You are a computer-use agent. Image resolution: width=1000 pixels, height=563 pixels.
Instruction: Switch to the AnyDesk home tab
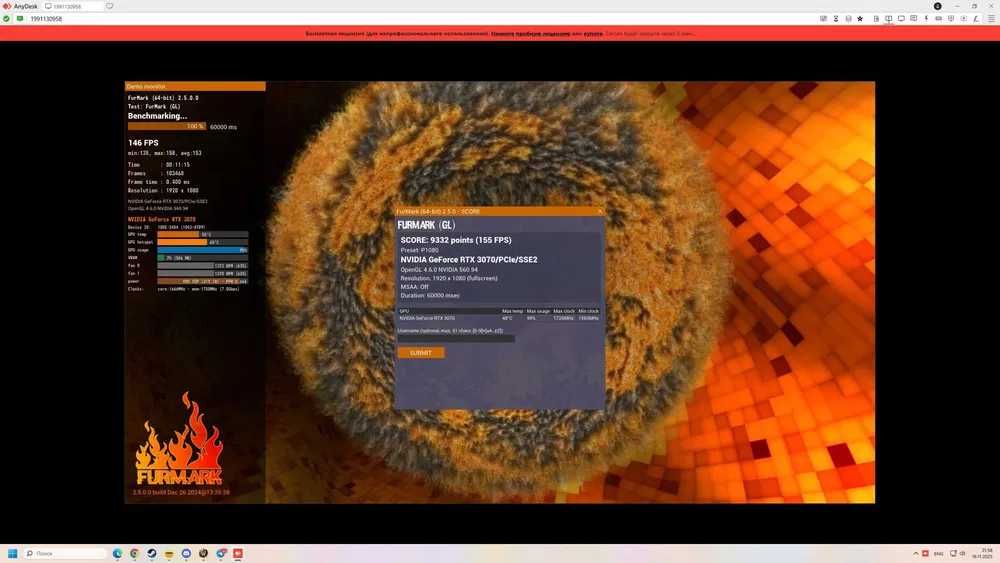(x=20, y=6)
